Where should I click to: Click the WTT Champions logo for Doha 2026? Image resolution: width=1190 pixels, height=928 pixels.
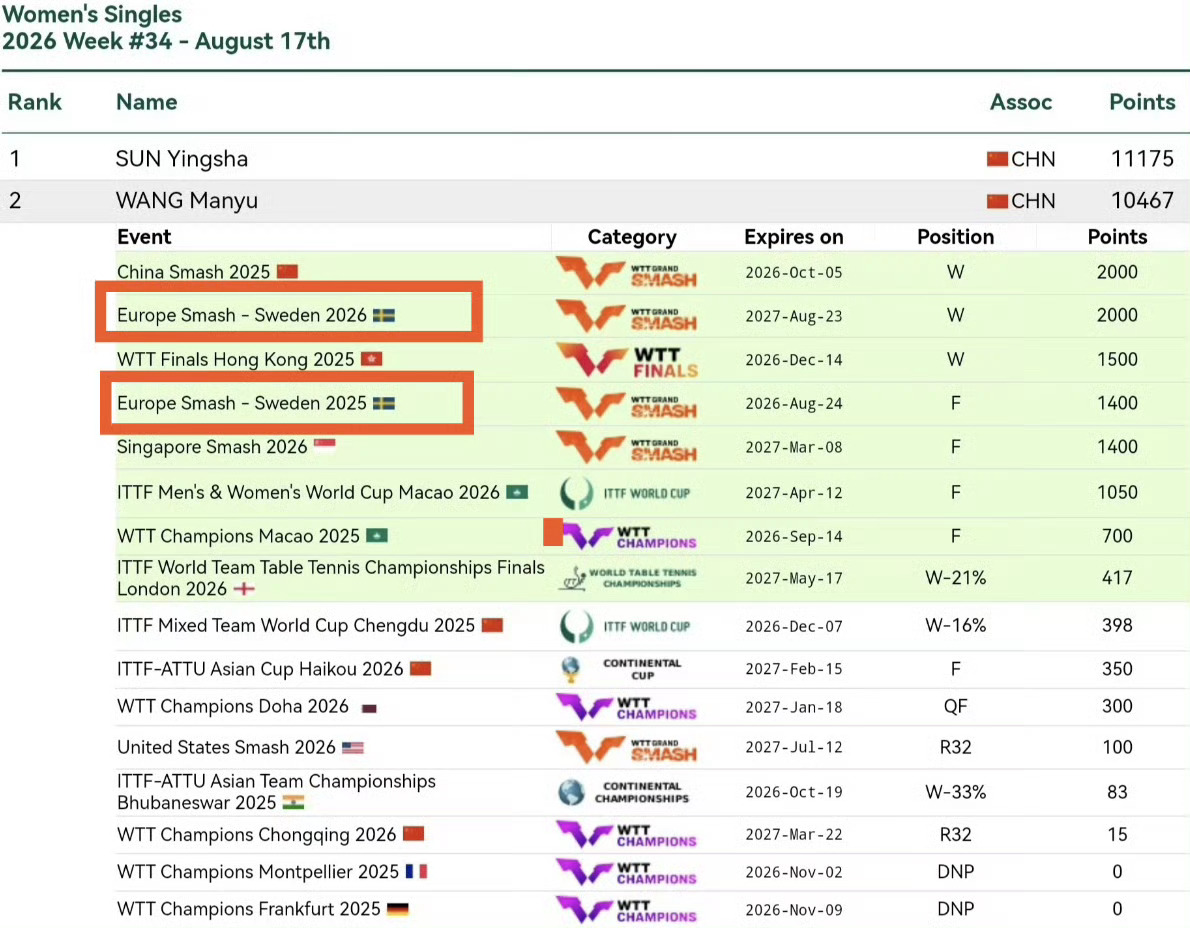(x=626, y=707)
